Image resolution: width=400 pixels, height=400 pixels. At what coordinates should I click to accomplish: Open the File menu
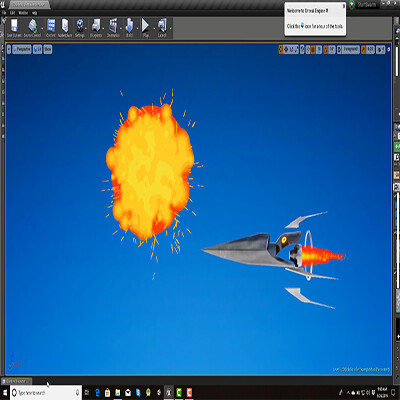click(4, 13)
